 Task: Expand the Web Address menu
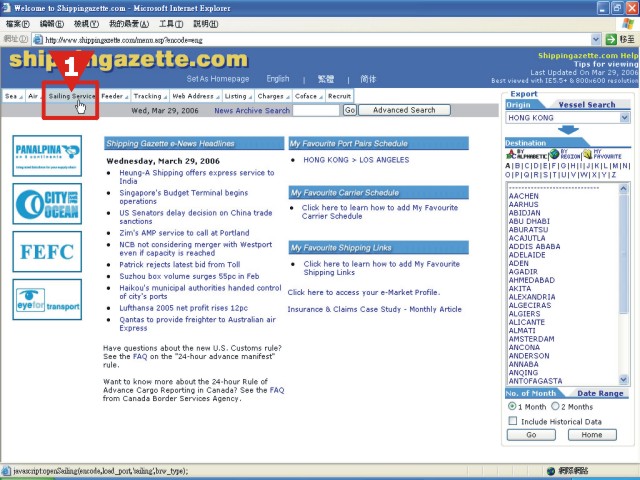(x=196, y=96)
